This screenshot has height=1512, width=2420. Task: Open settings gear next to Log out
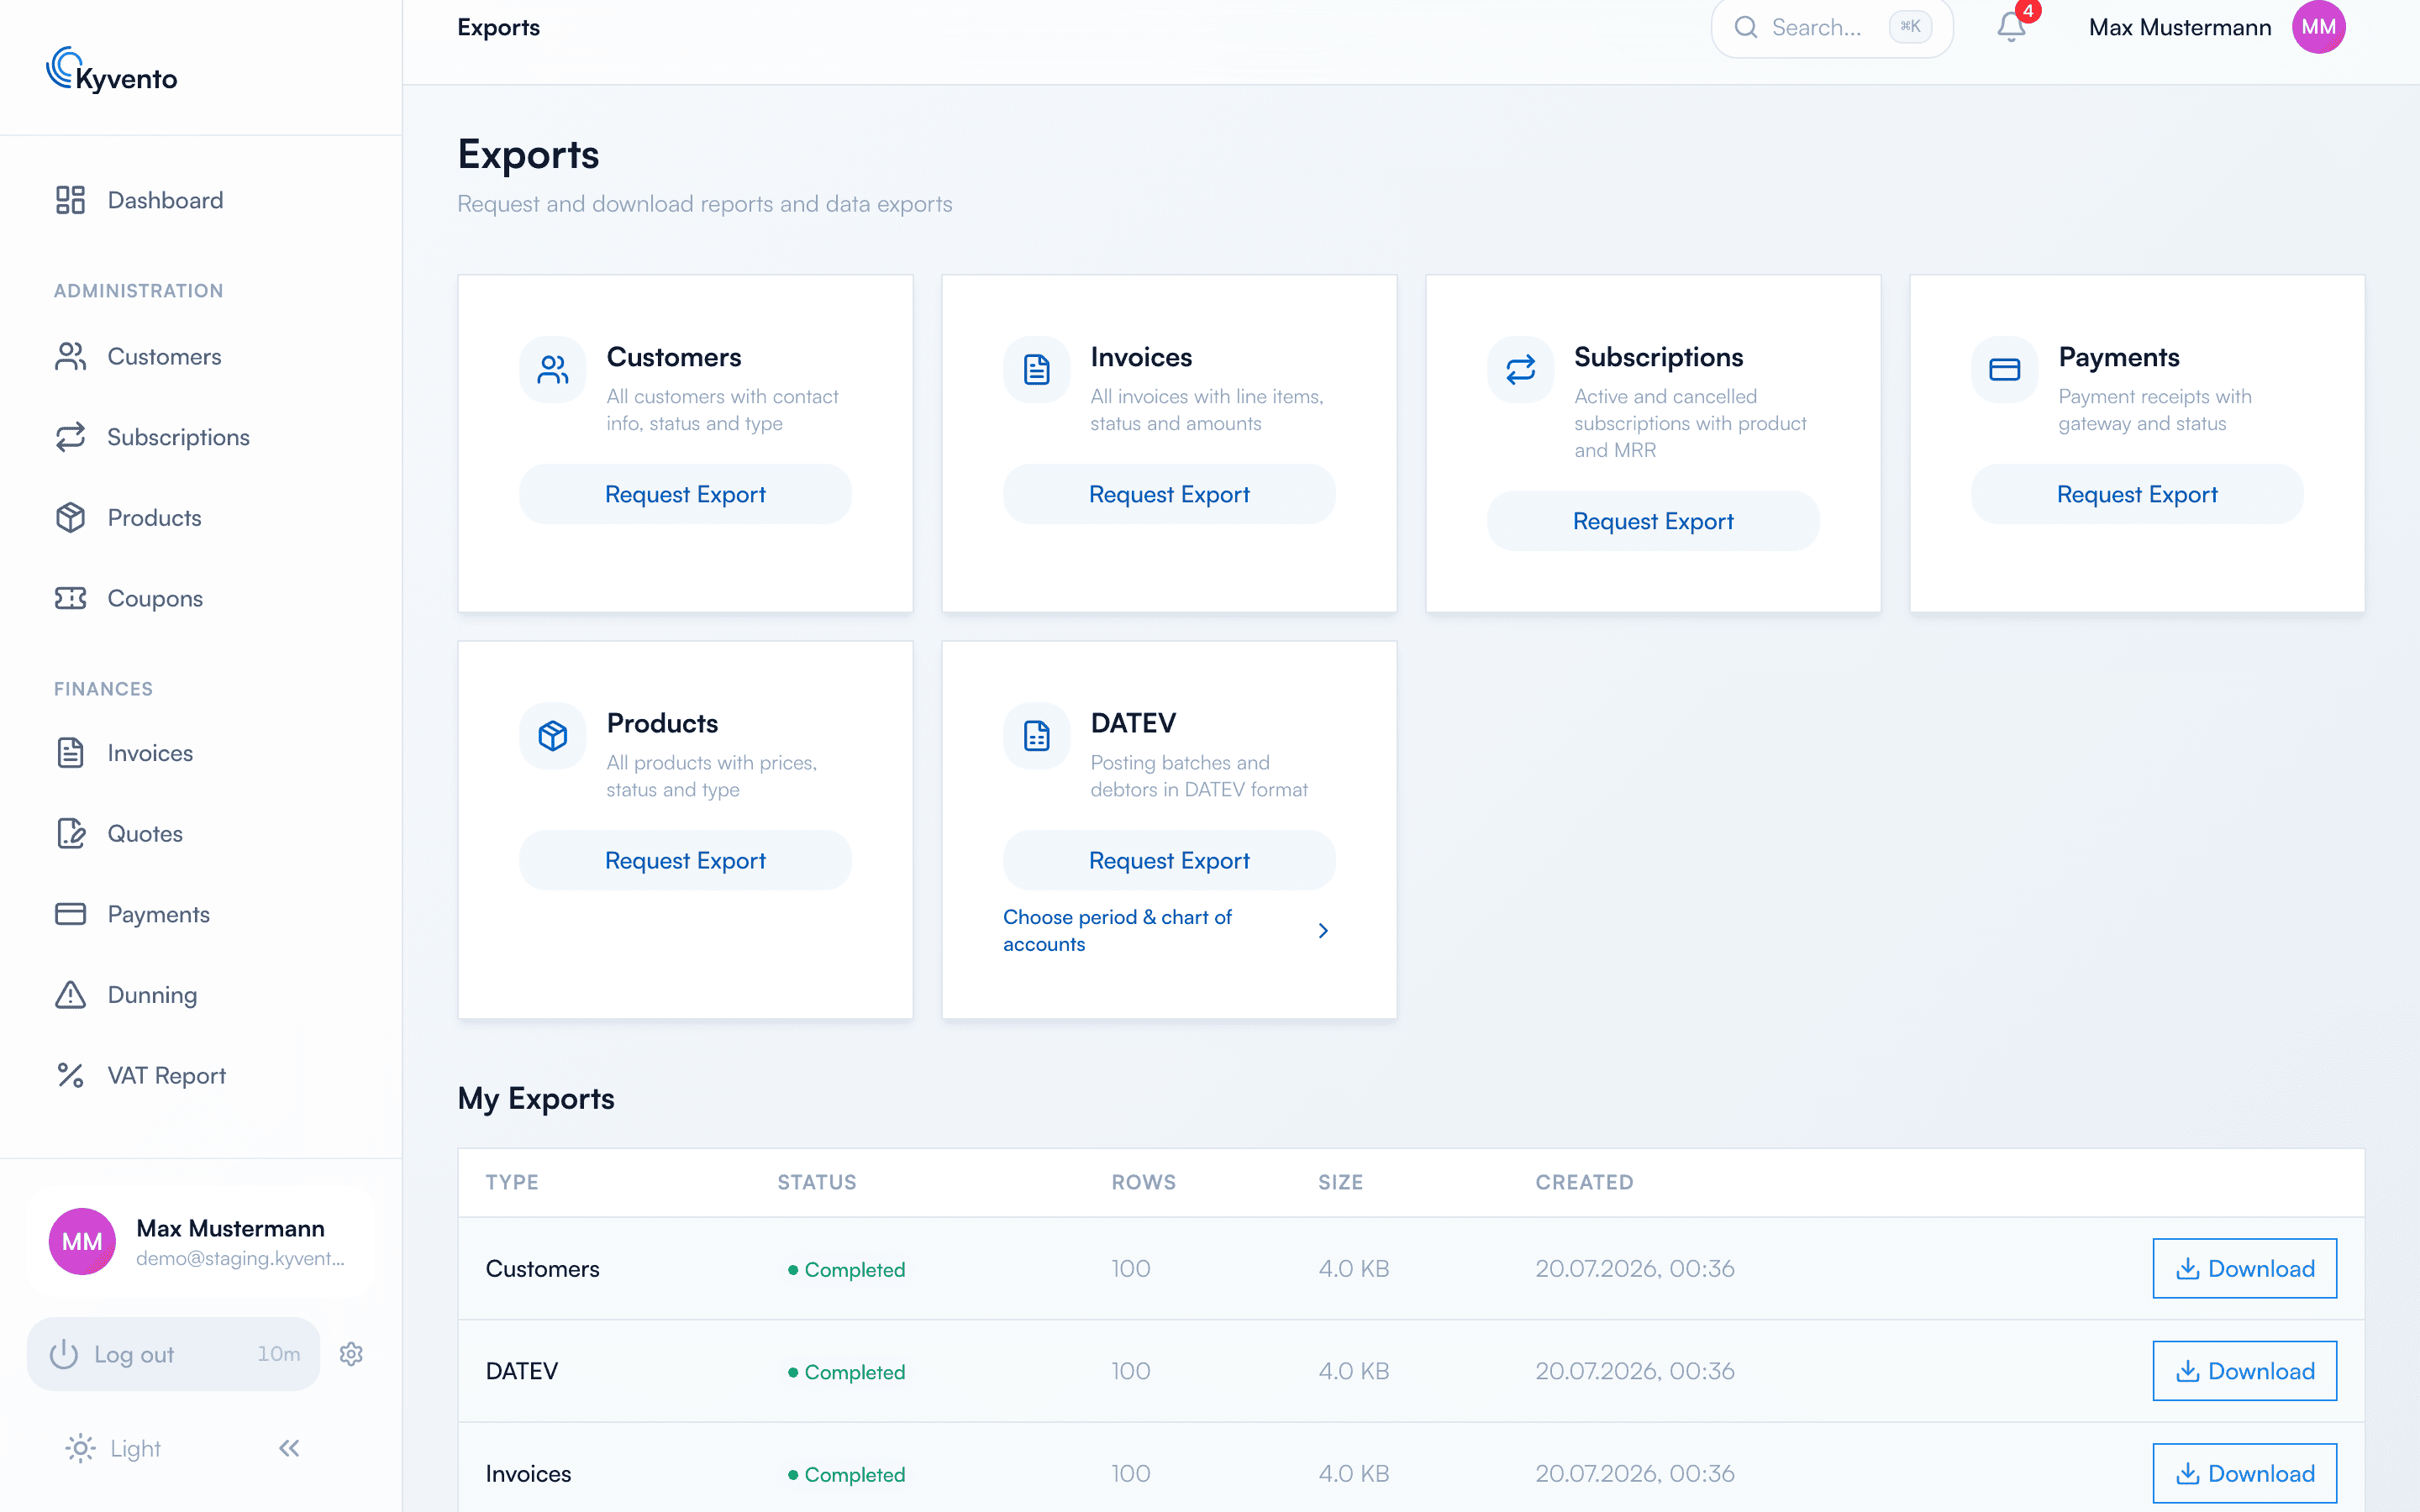351,1354
